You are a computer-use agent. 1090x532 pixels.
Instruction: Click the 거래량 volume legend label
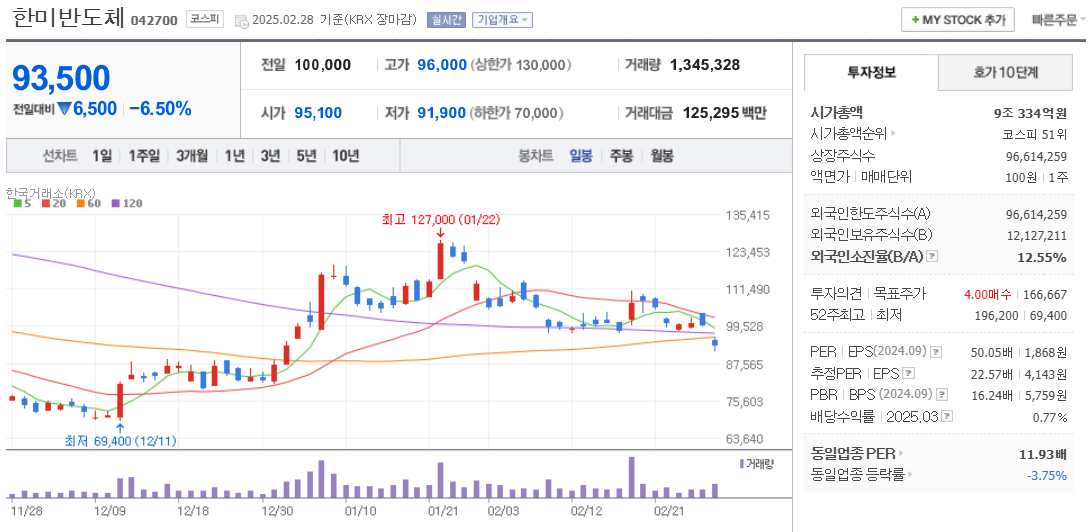pos(756,462)
